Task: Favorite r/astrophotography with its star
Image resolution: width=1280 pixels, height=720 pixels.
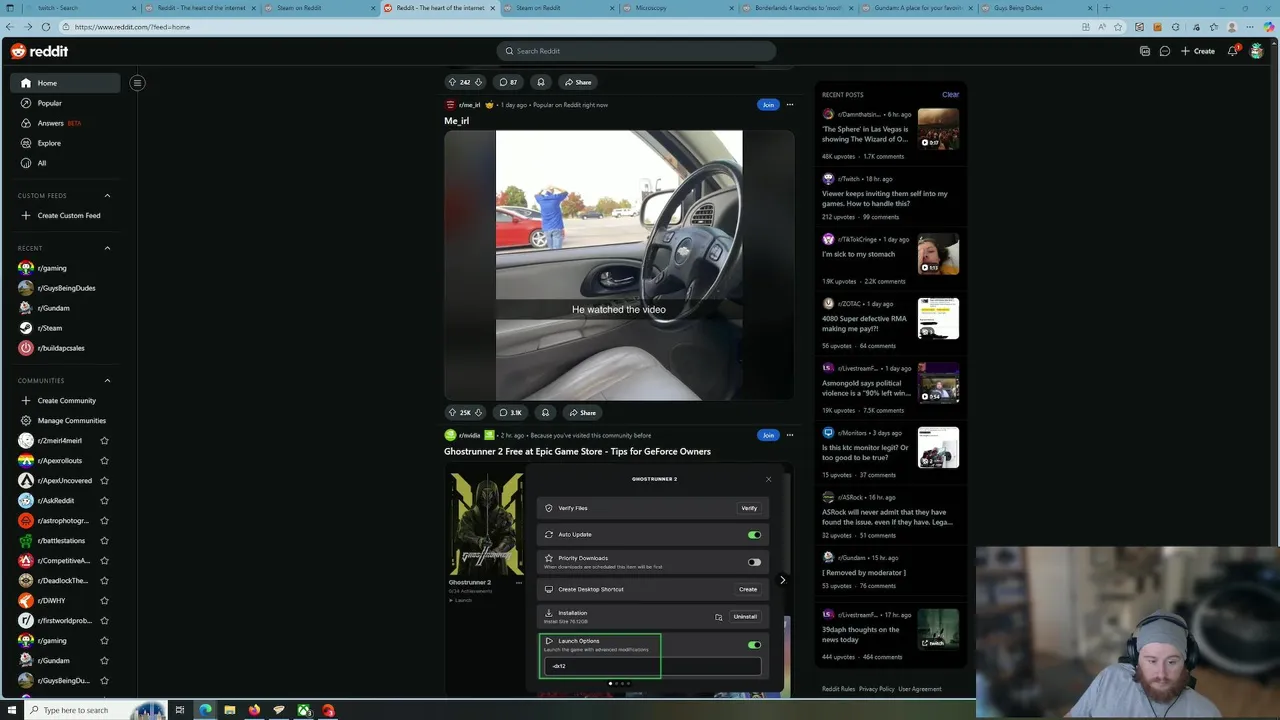Action: [x=104, y=520]
